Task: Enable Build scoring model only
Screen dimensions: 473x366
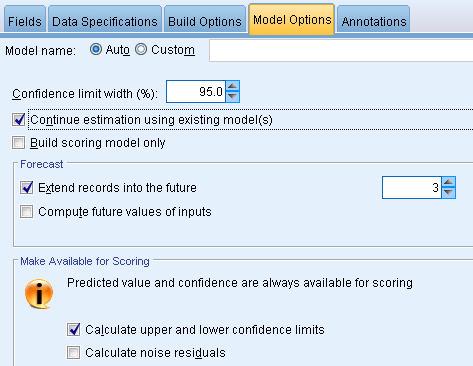Action: [18, 143]
